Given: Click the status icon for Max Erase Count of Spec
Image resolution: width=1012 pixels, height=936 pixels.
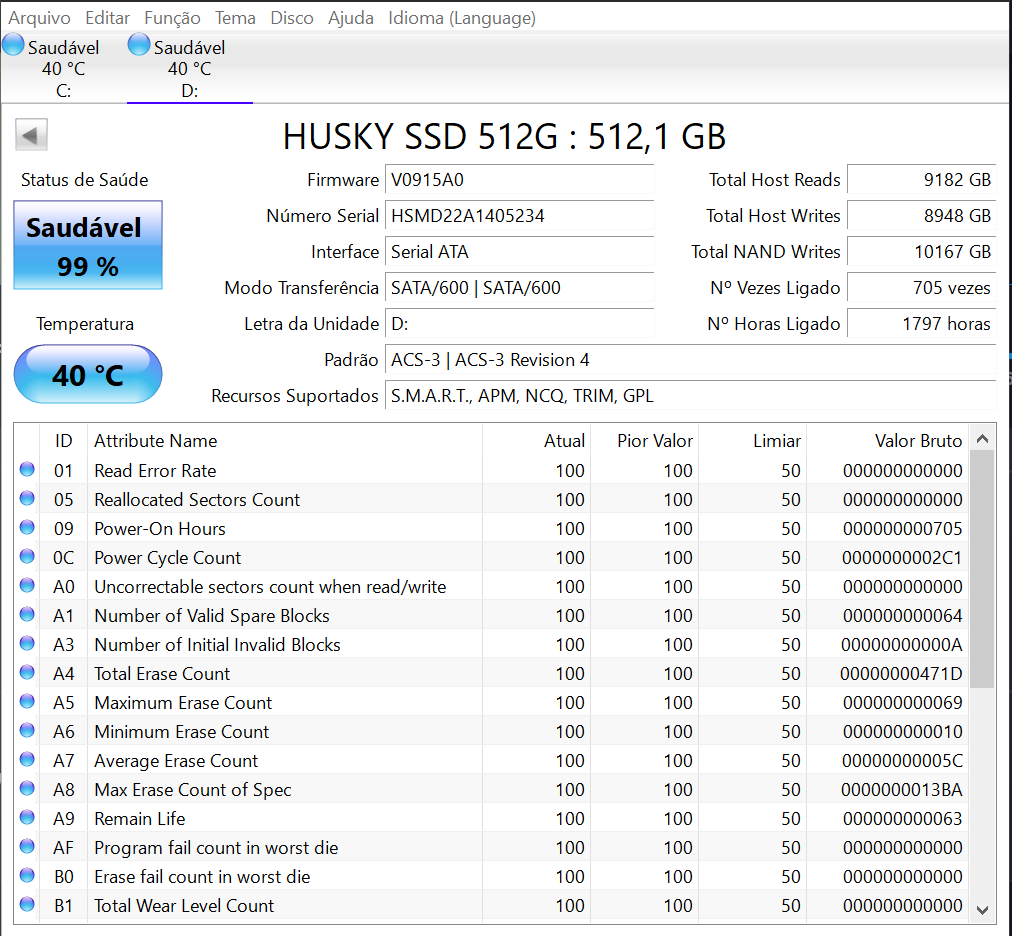Looking at the screenshot, I should [x=27, y=788].
